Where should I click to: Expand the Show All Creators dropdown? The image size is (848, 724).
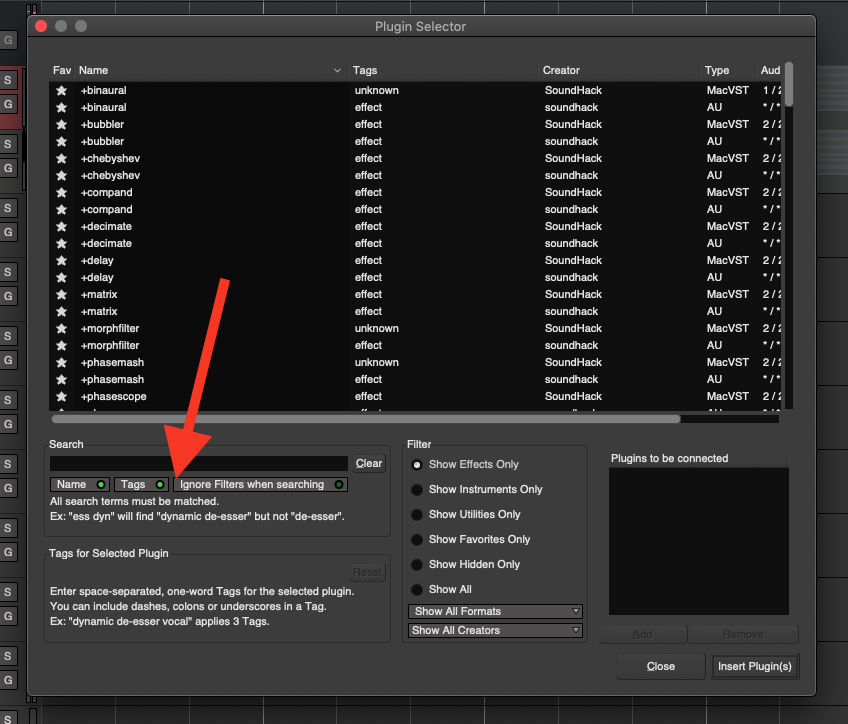tap(495, 630)
